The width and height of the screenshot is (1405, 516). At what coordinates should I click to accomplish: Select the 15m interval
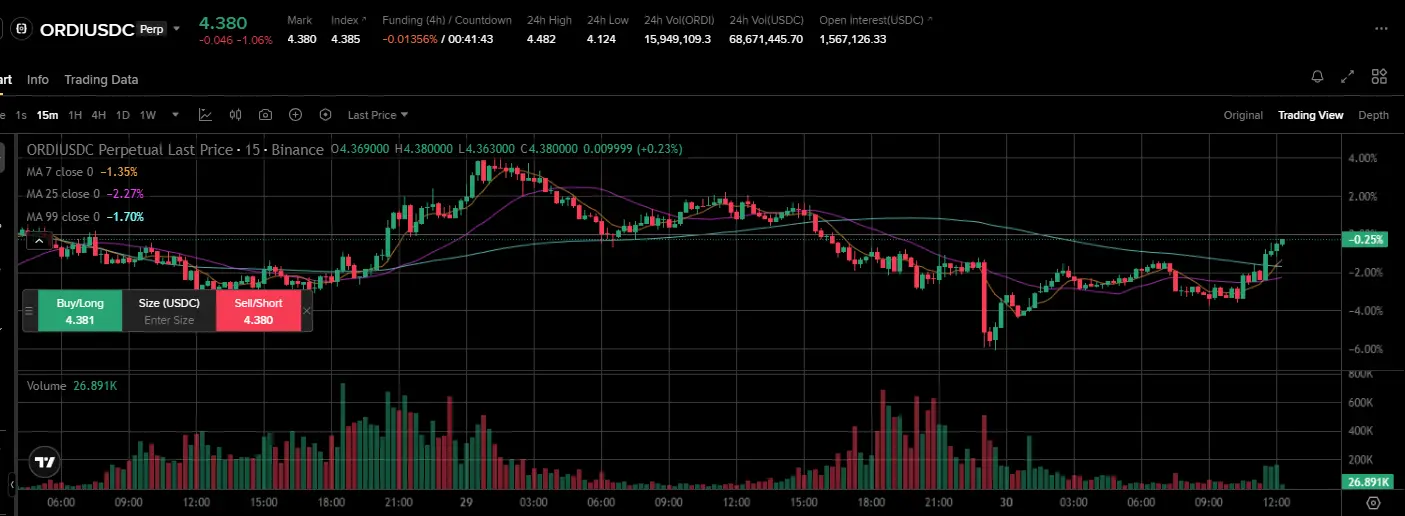47,115
